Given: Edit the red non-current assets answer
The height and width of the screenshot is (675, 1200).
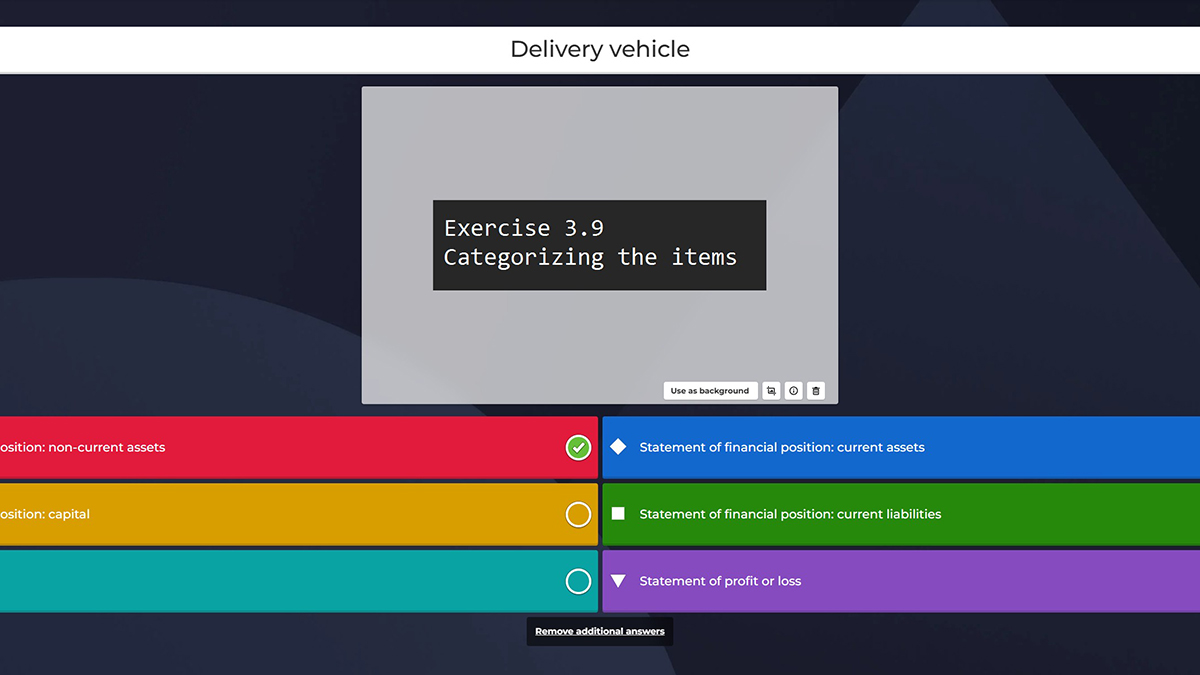Looking at the screenshot, I should click(299, 447).
